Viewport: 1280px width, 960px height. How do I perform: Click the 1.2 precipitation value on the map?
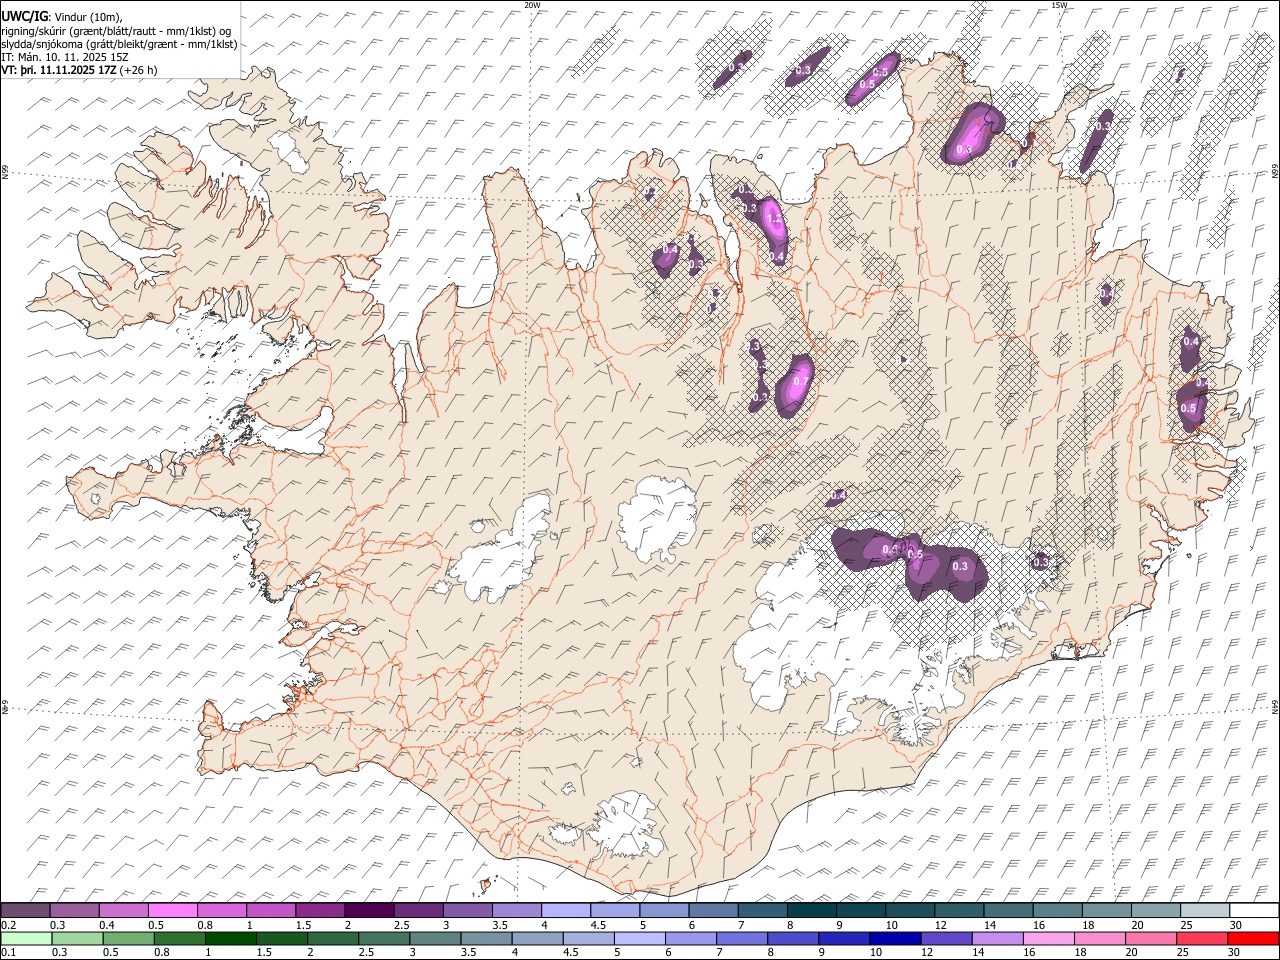[x=772, y=217]
